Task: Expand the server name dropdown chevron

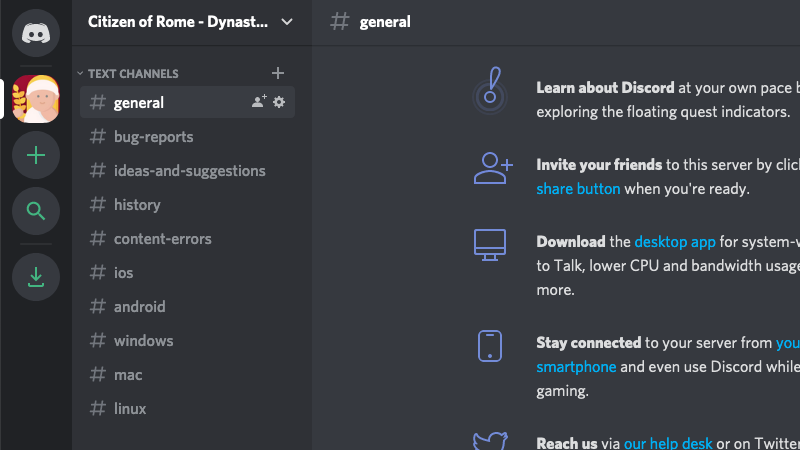Action: click(287, 22)
